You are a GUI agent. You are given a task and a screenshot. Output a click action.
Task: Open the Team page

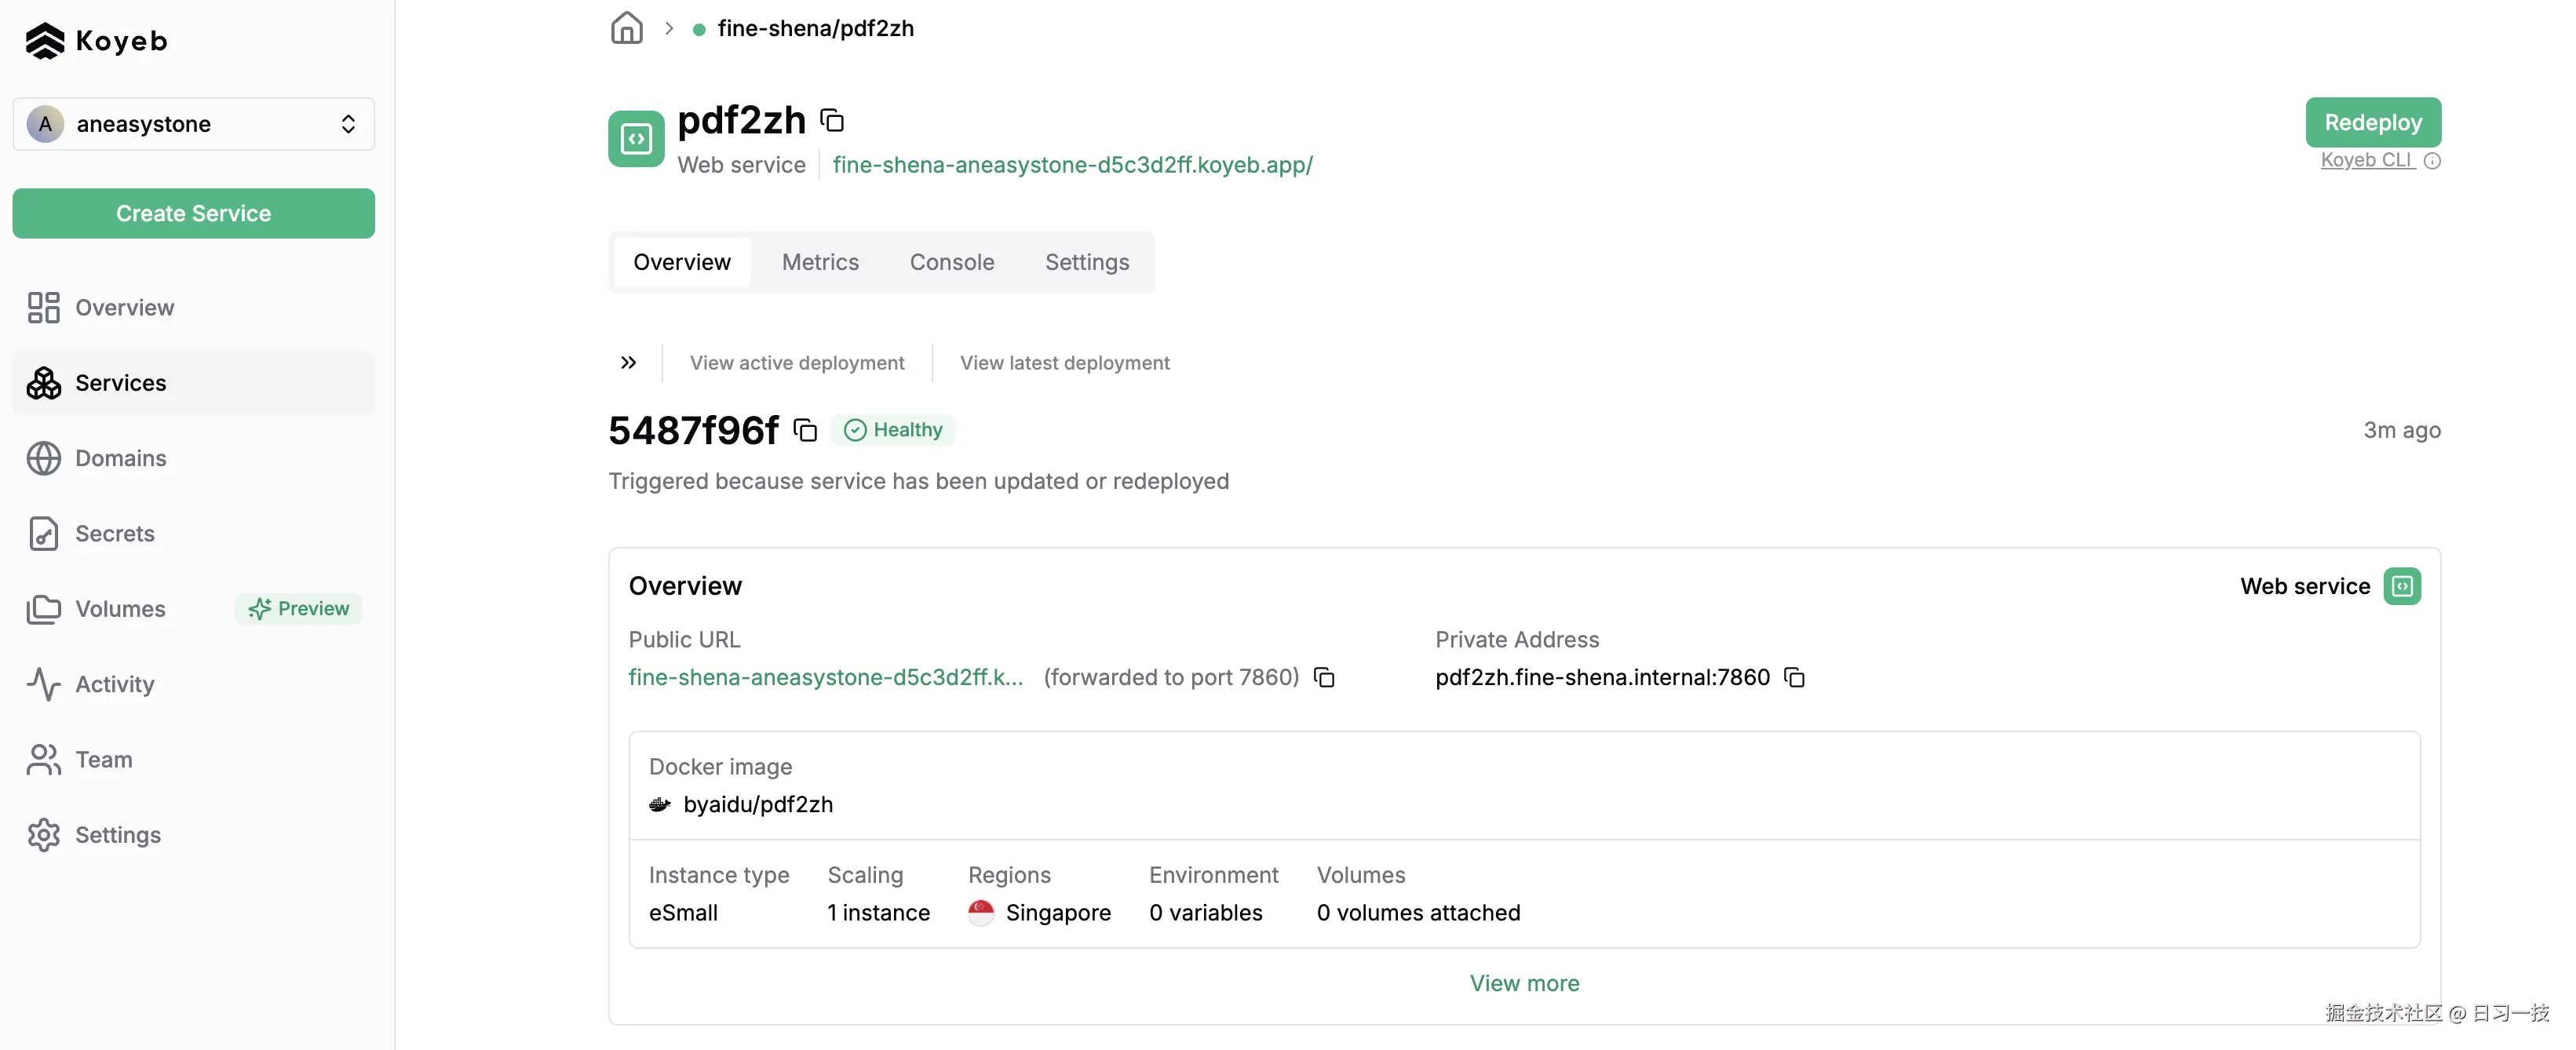(193, 760)
